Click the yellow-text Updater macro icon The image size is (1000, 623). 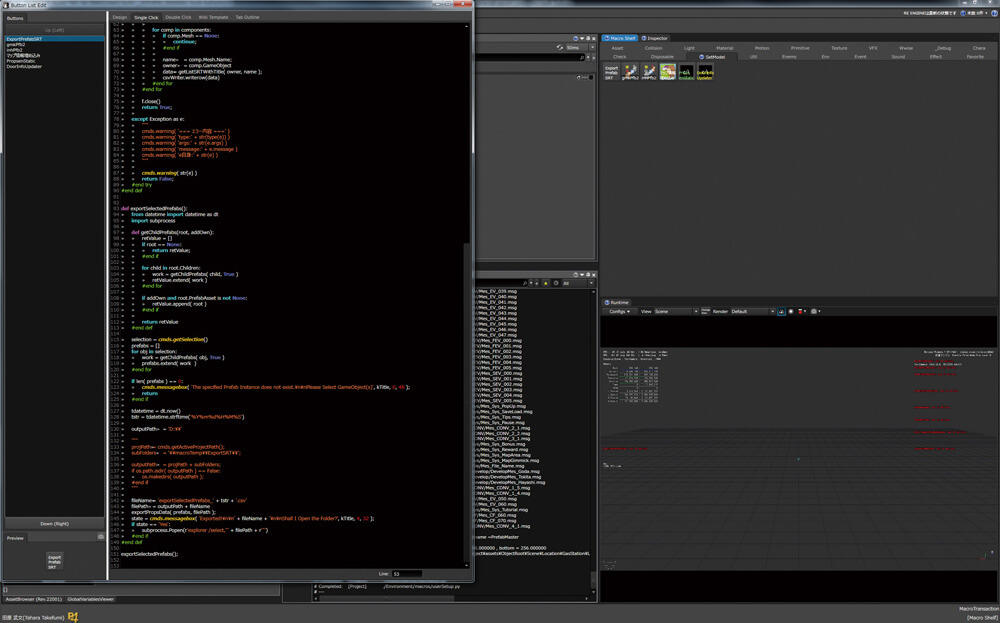tap(705, 72)
